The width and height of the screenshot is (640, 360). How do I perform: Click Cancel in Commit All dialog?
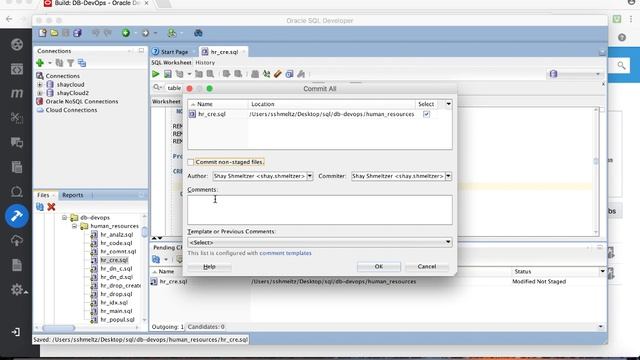[427, 267]
